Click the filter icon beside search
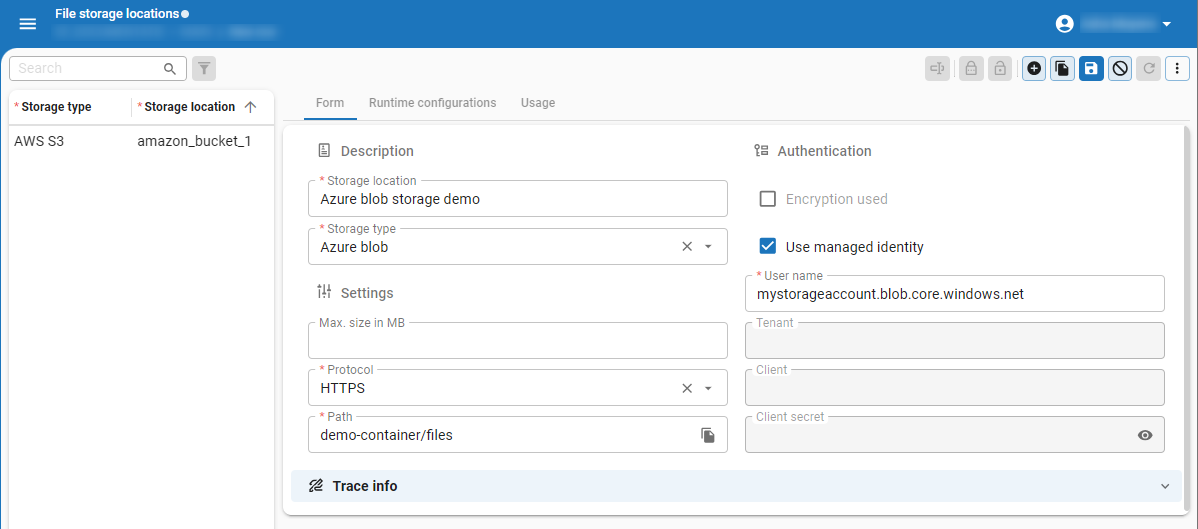The height and width of the screenshot is (529, 1198). point(204,68)
